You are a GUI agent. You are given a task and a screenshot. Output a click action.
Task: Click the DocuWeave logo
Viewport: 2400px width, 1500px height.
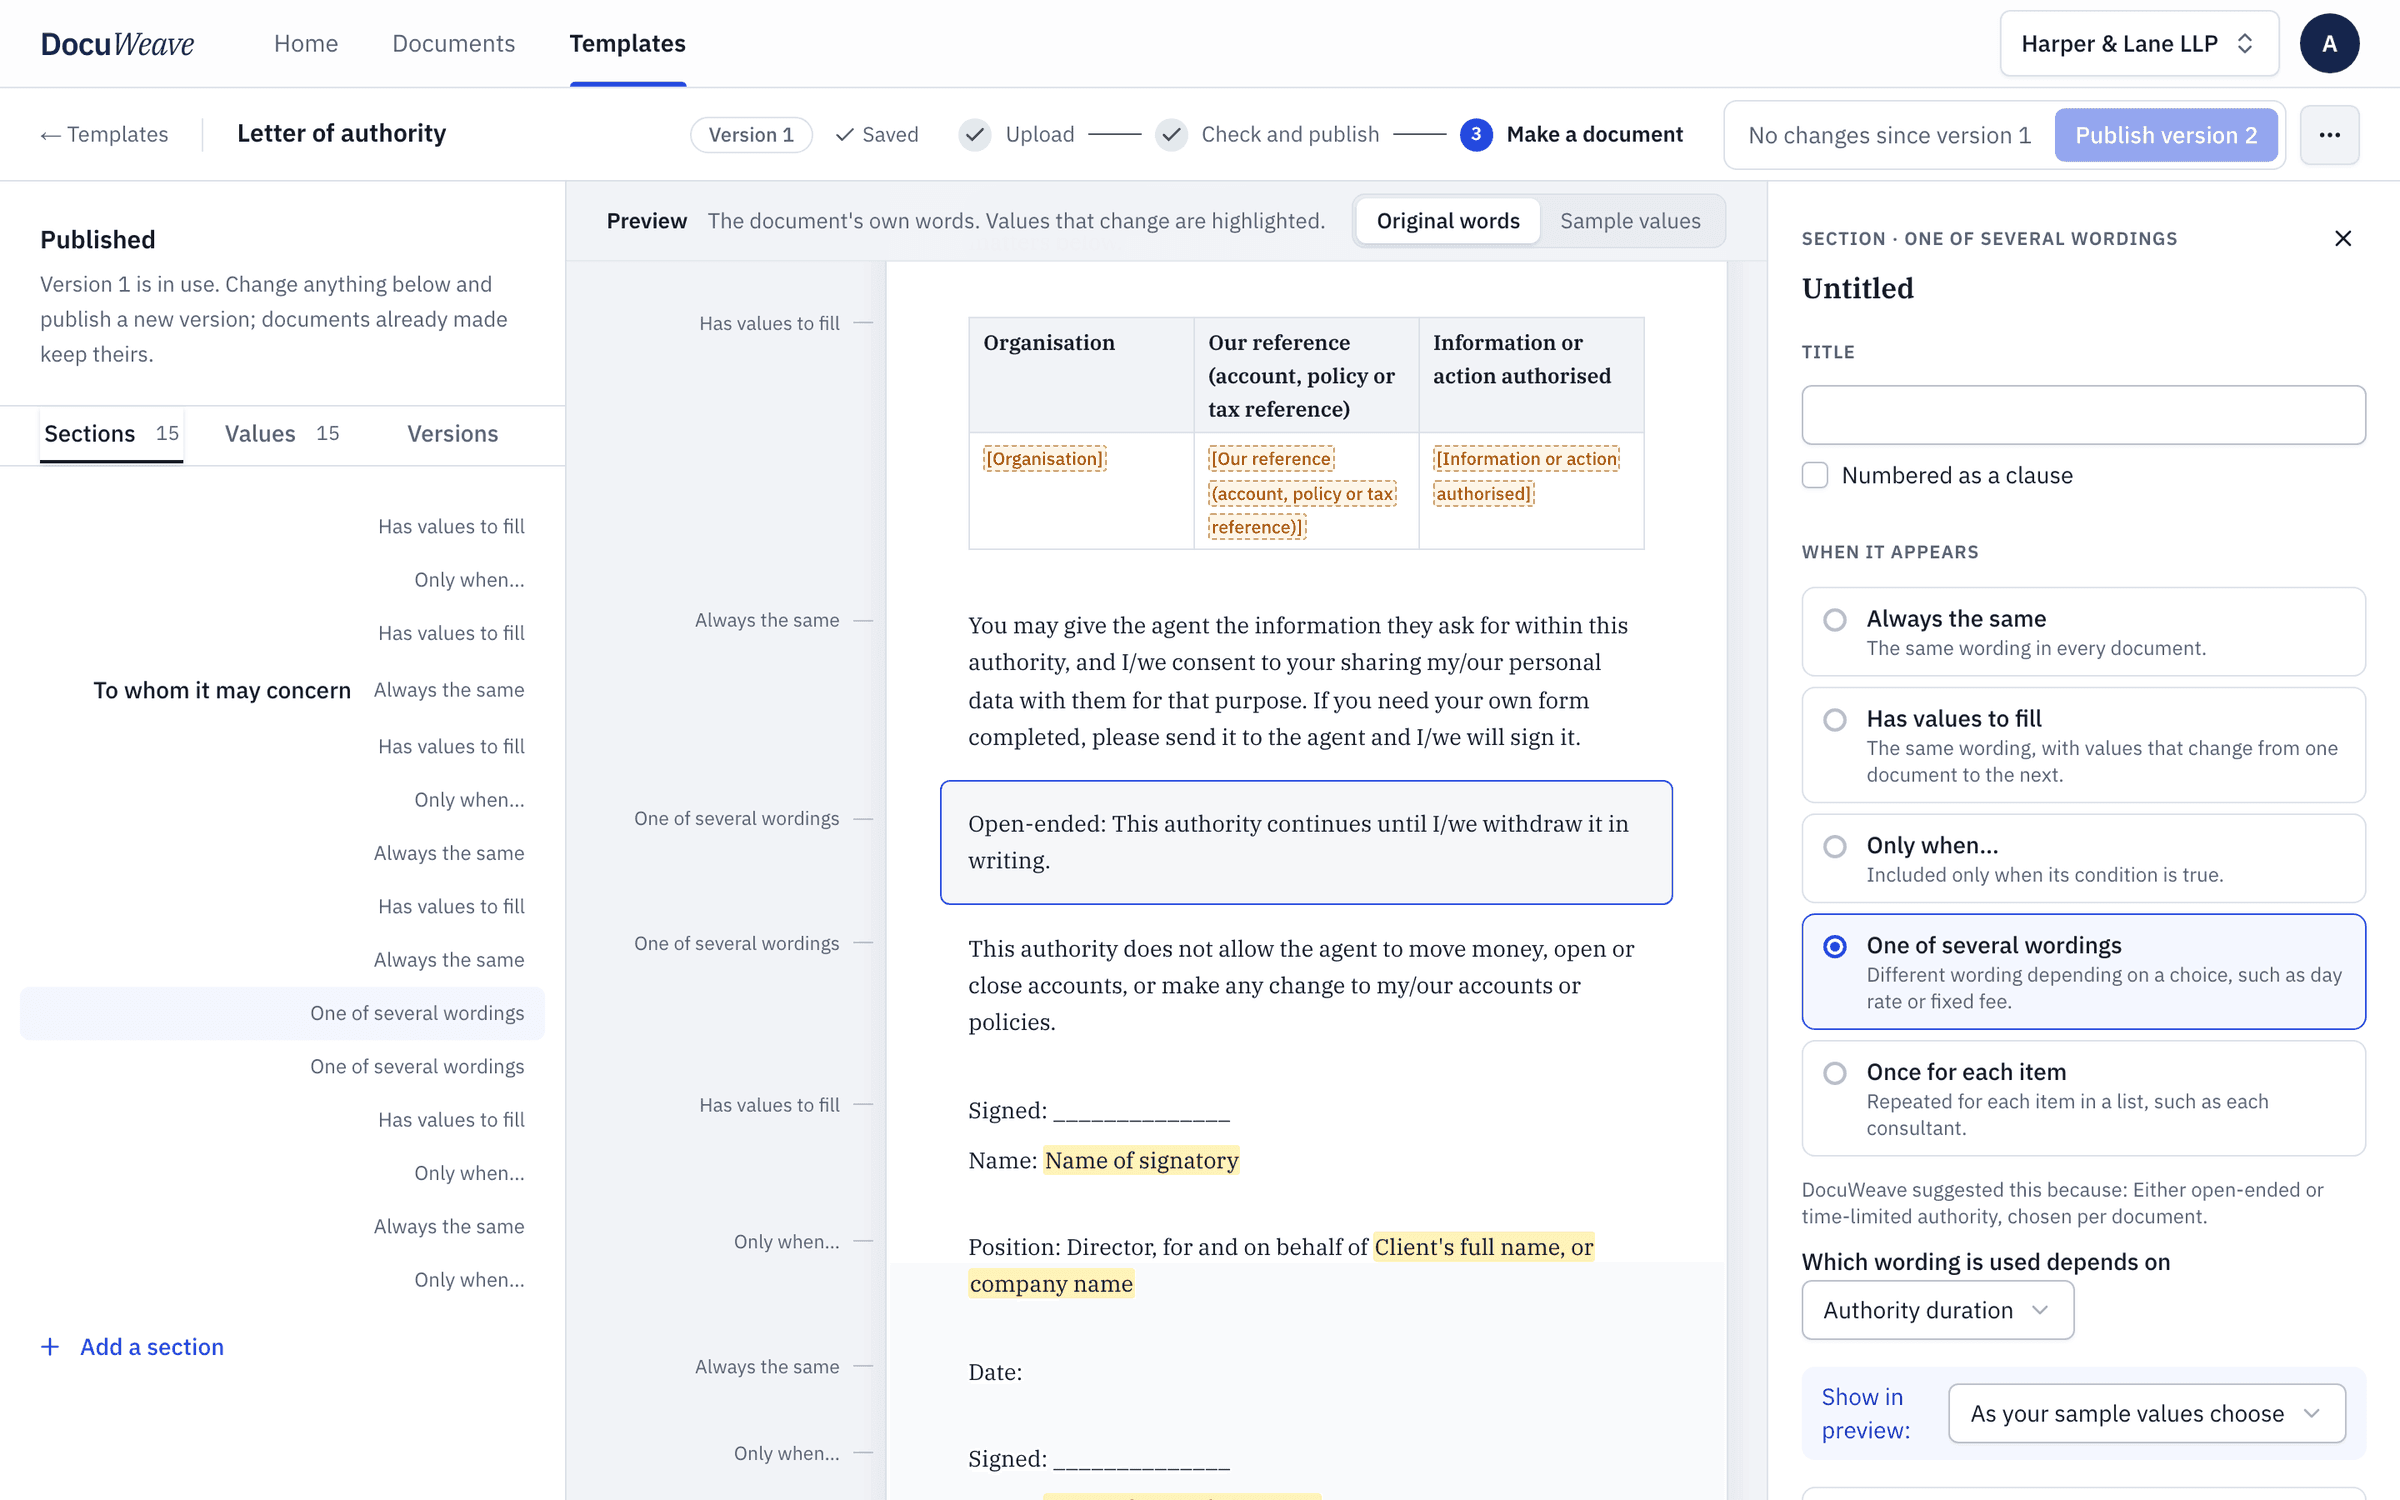(x=117, y=44)
